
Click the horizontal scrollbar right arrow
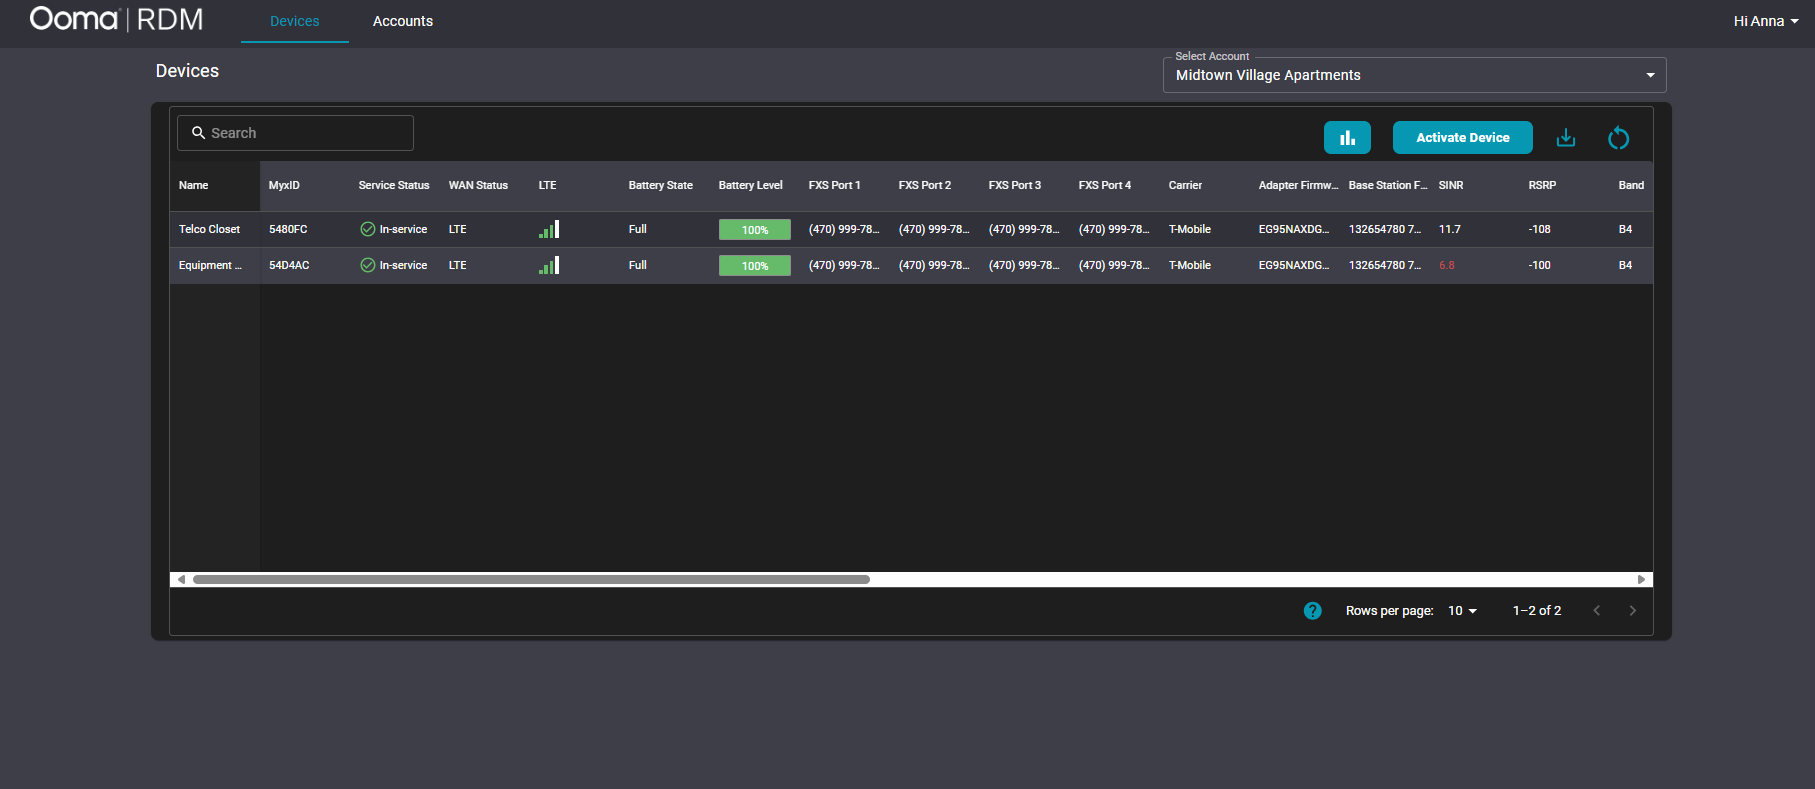tap(1641, 580)
